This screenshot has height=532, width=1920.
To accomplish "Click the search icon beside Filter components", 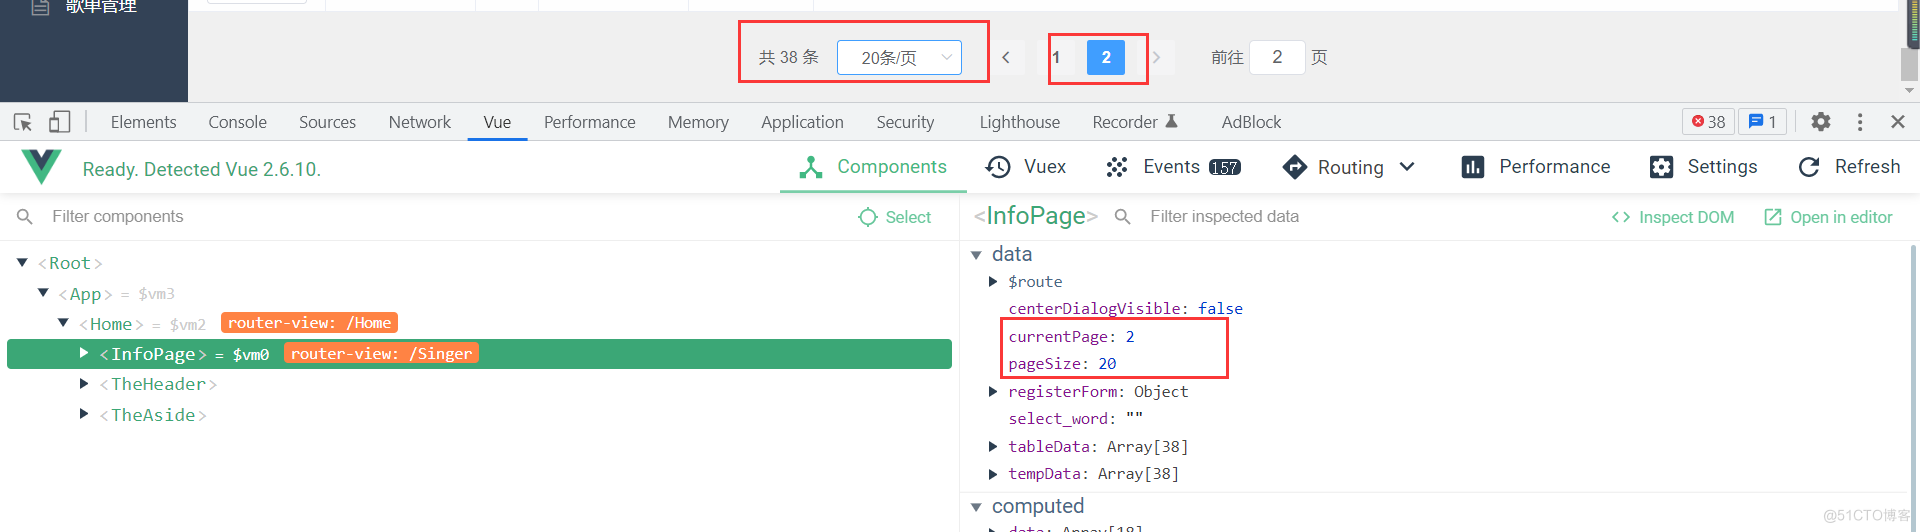I will coord(25,217).
